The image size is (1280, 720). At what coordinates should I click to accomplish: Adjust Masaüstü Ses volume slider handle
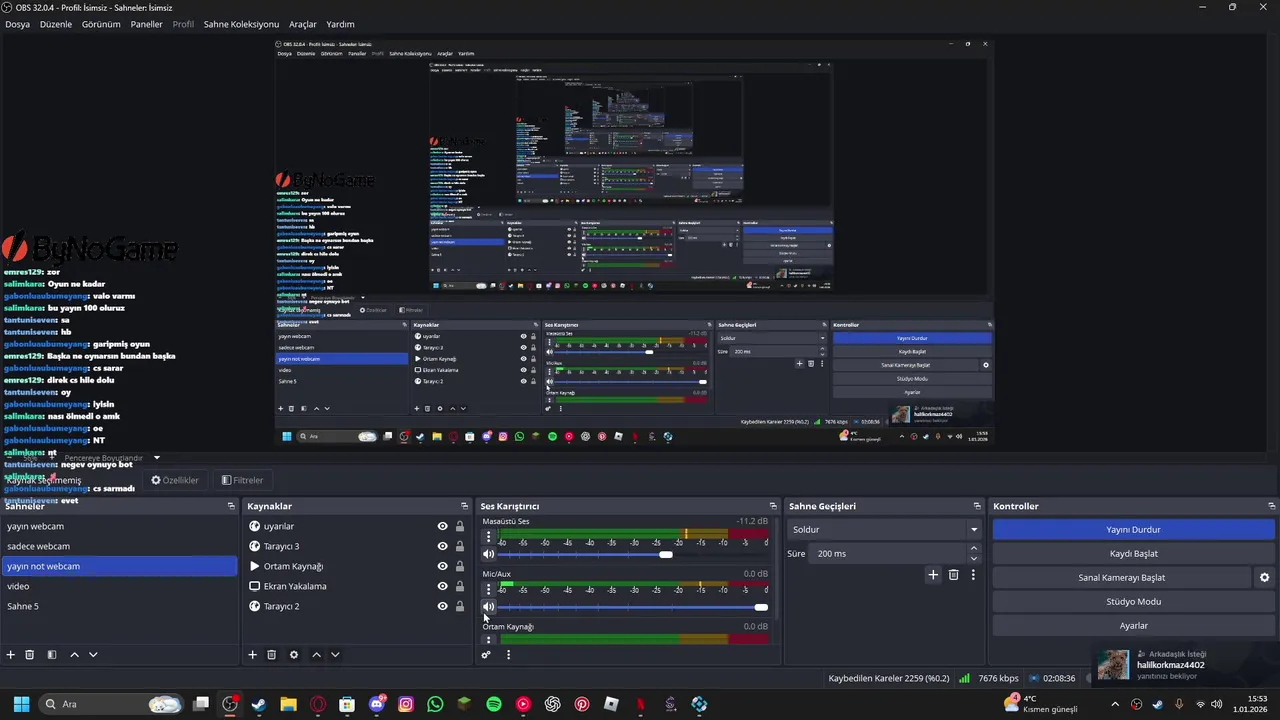pos(666,554)
